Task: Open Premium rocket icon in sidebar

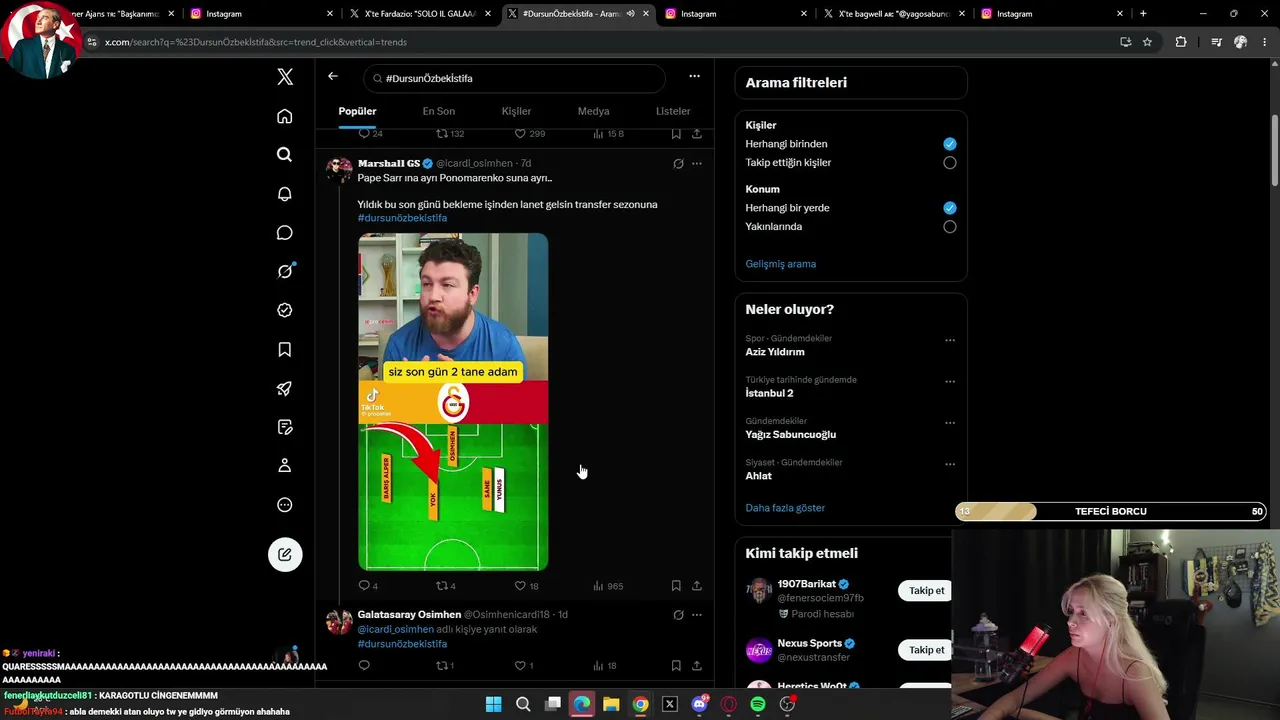Action: click(x=285, y=388)
